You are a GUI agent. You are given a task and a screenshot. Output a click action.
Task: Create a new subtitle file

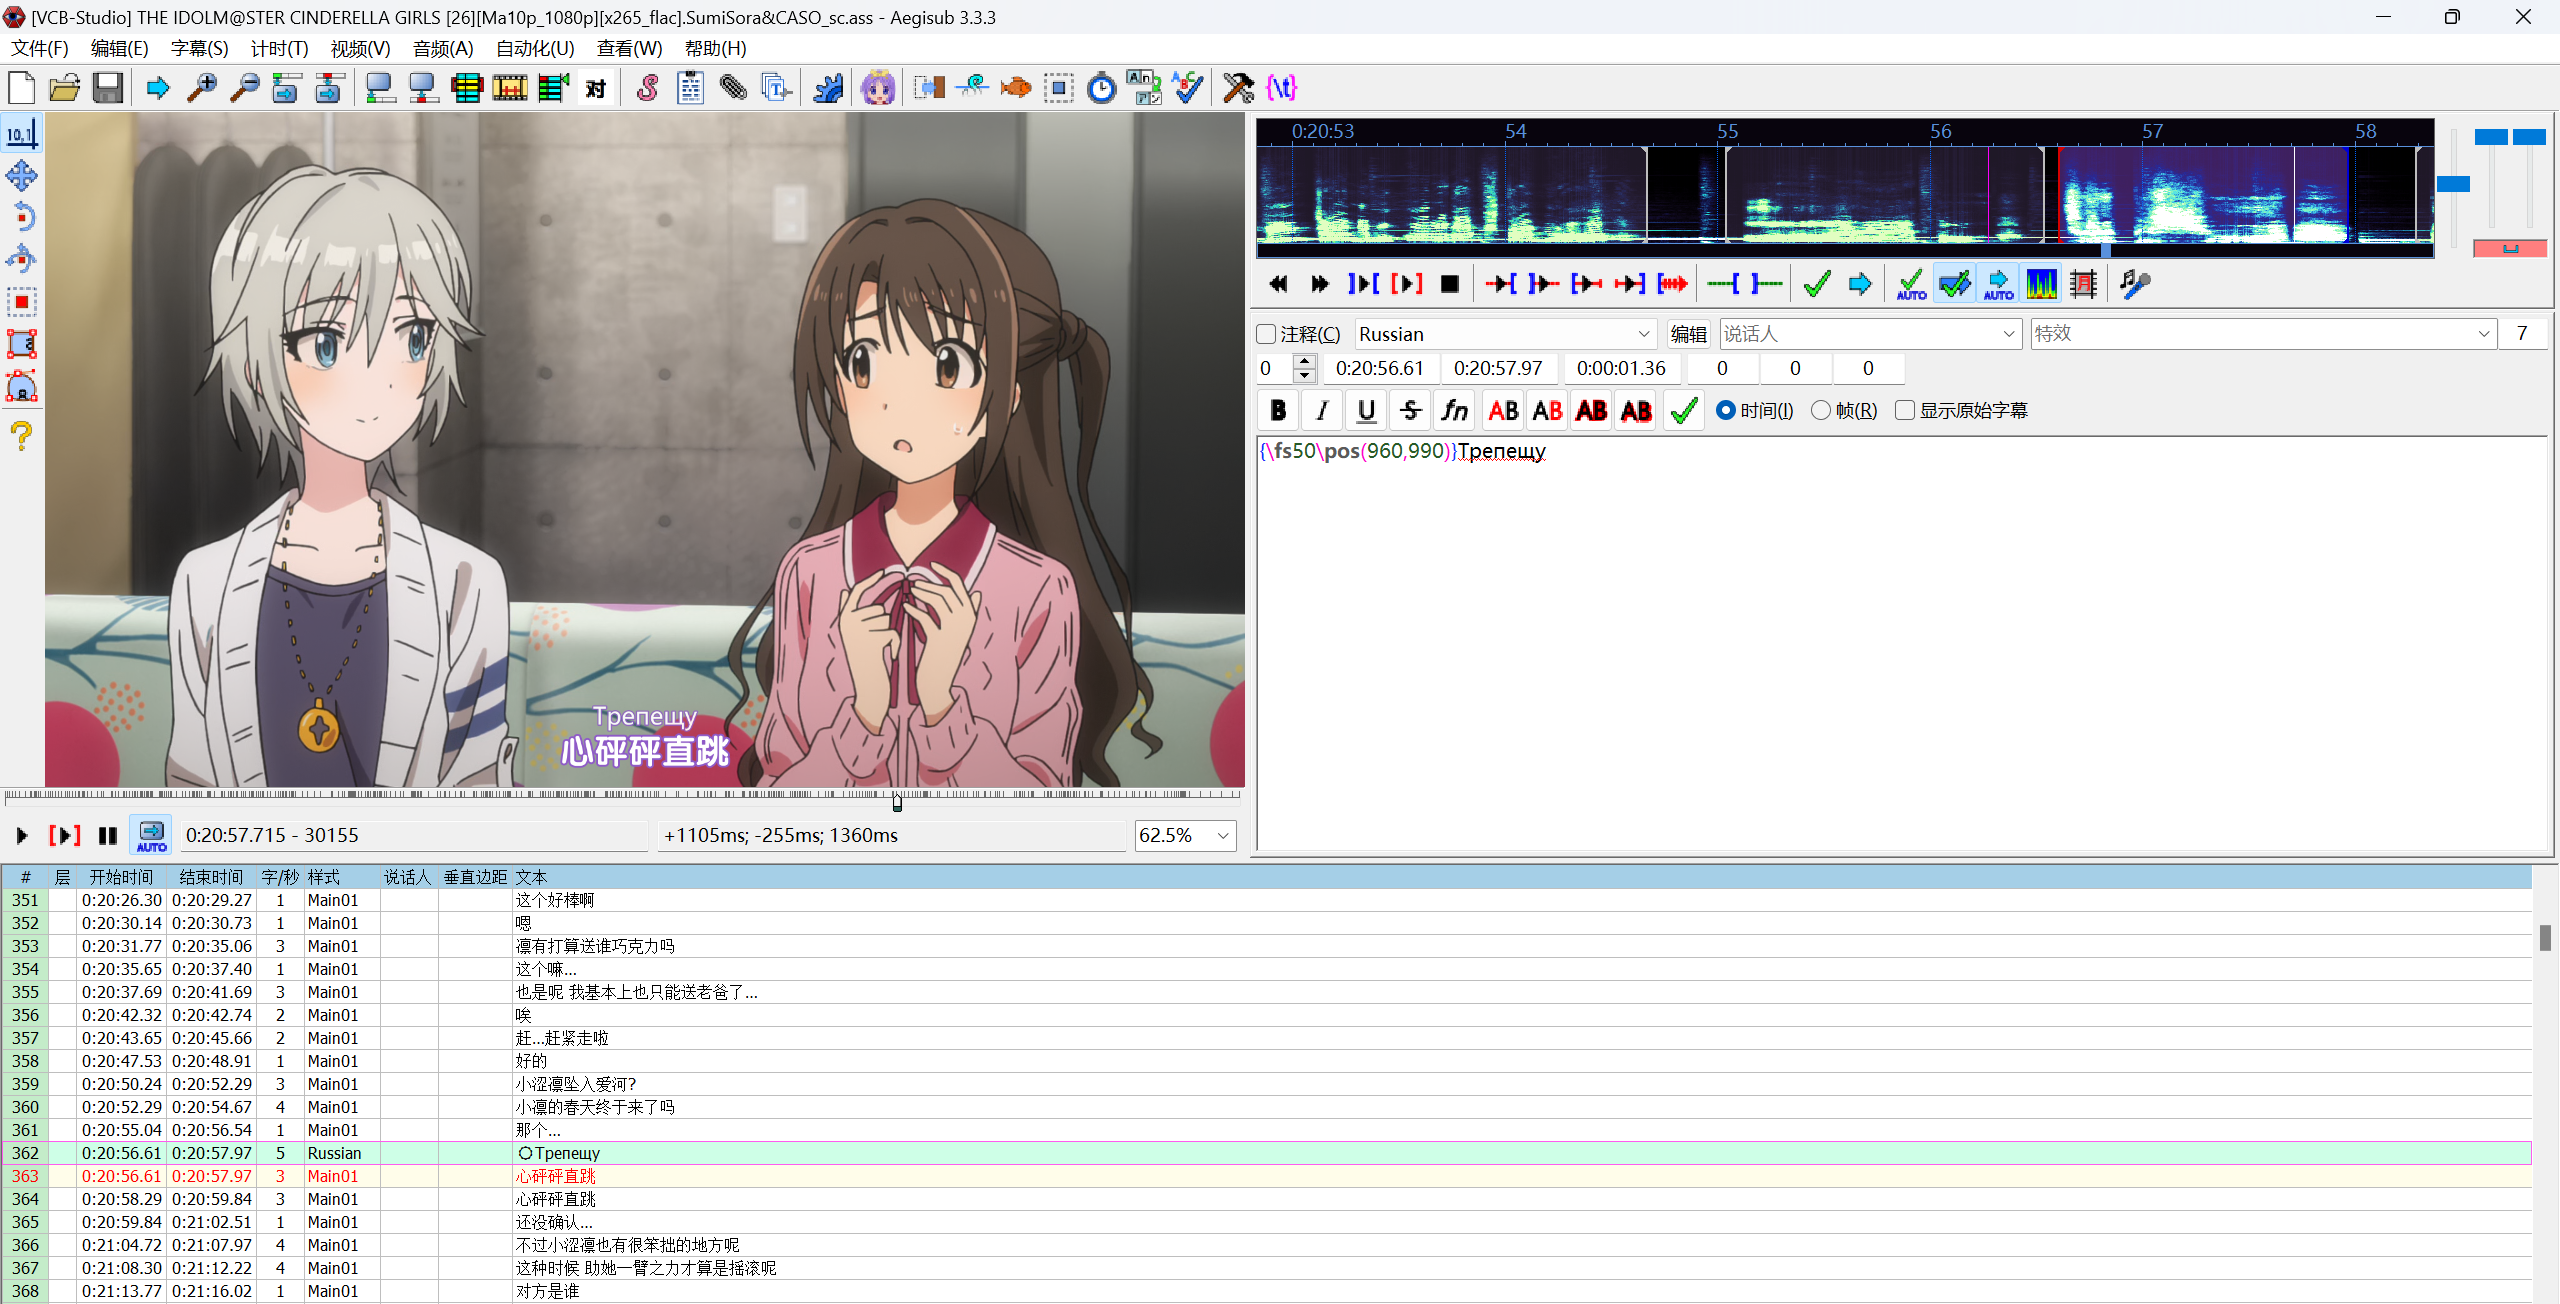(21, 88)
